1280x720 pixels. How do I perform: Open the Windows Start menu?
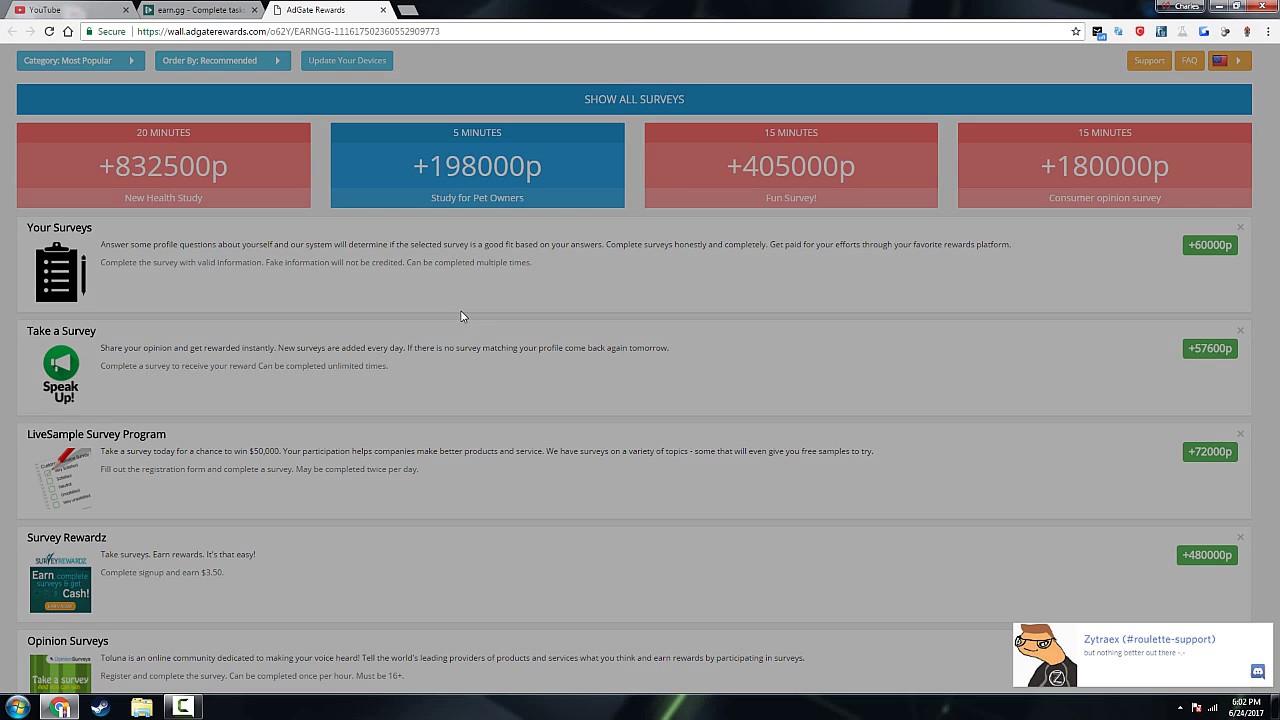[17, 708]
